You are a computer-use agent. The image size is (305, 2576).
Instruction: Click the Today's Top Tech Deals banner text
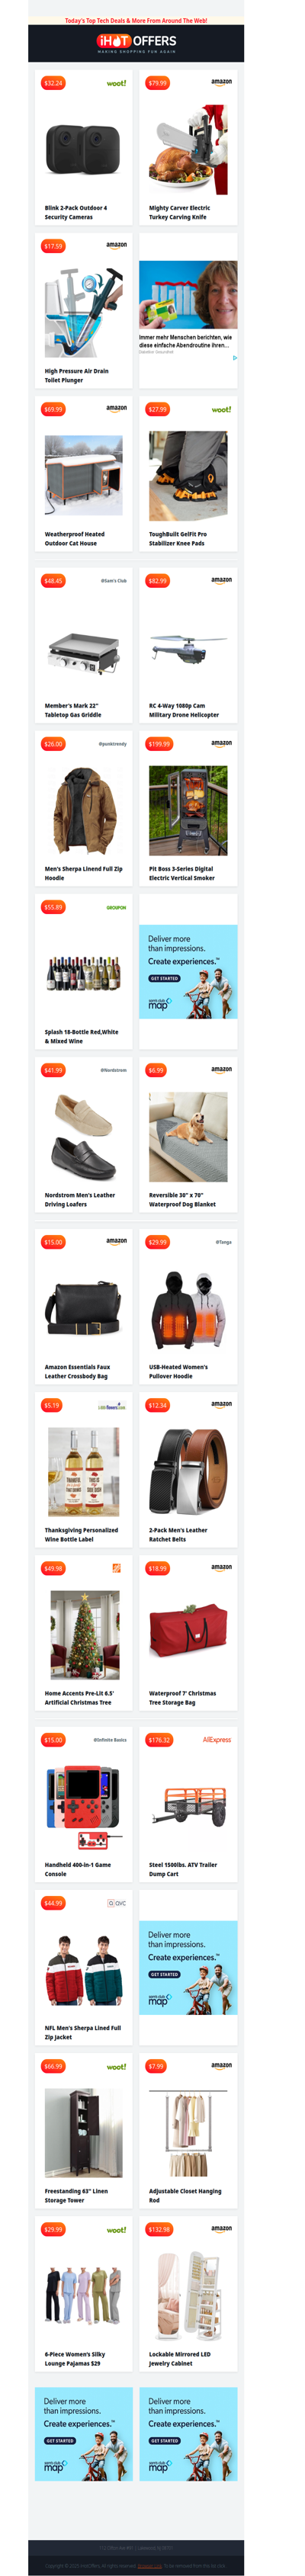coord(136,20)
